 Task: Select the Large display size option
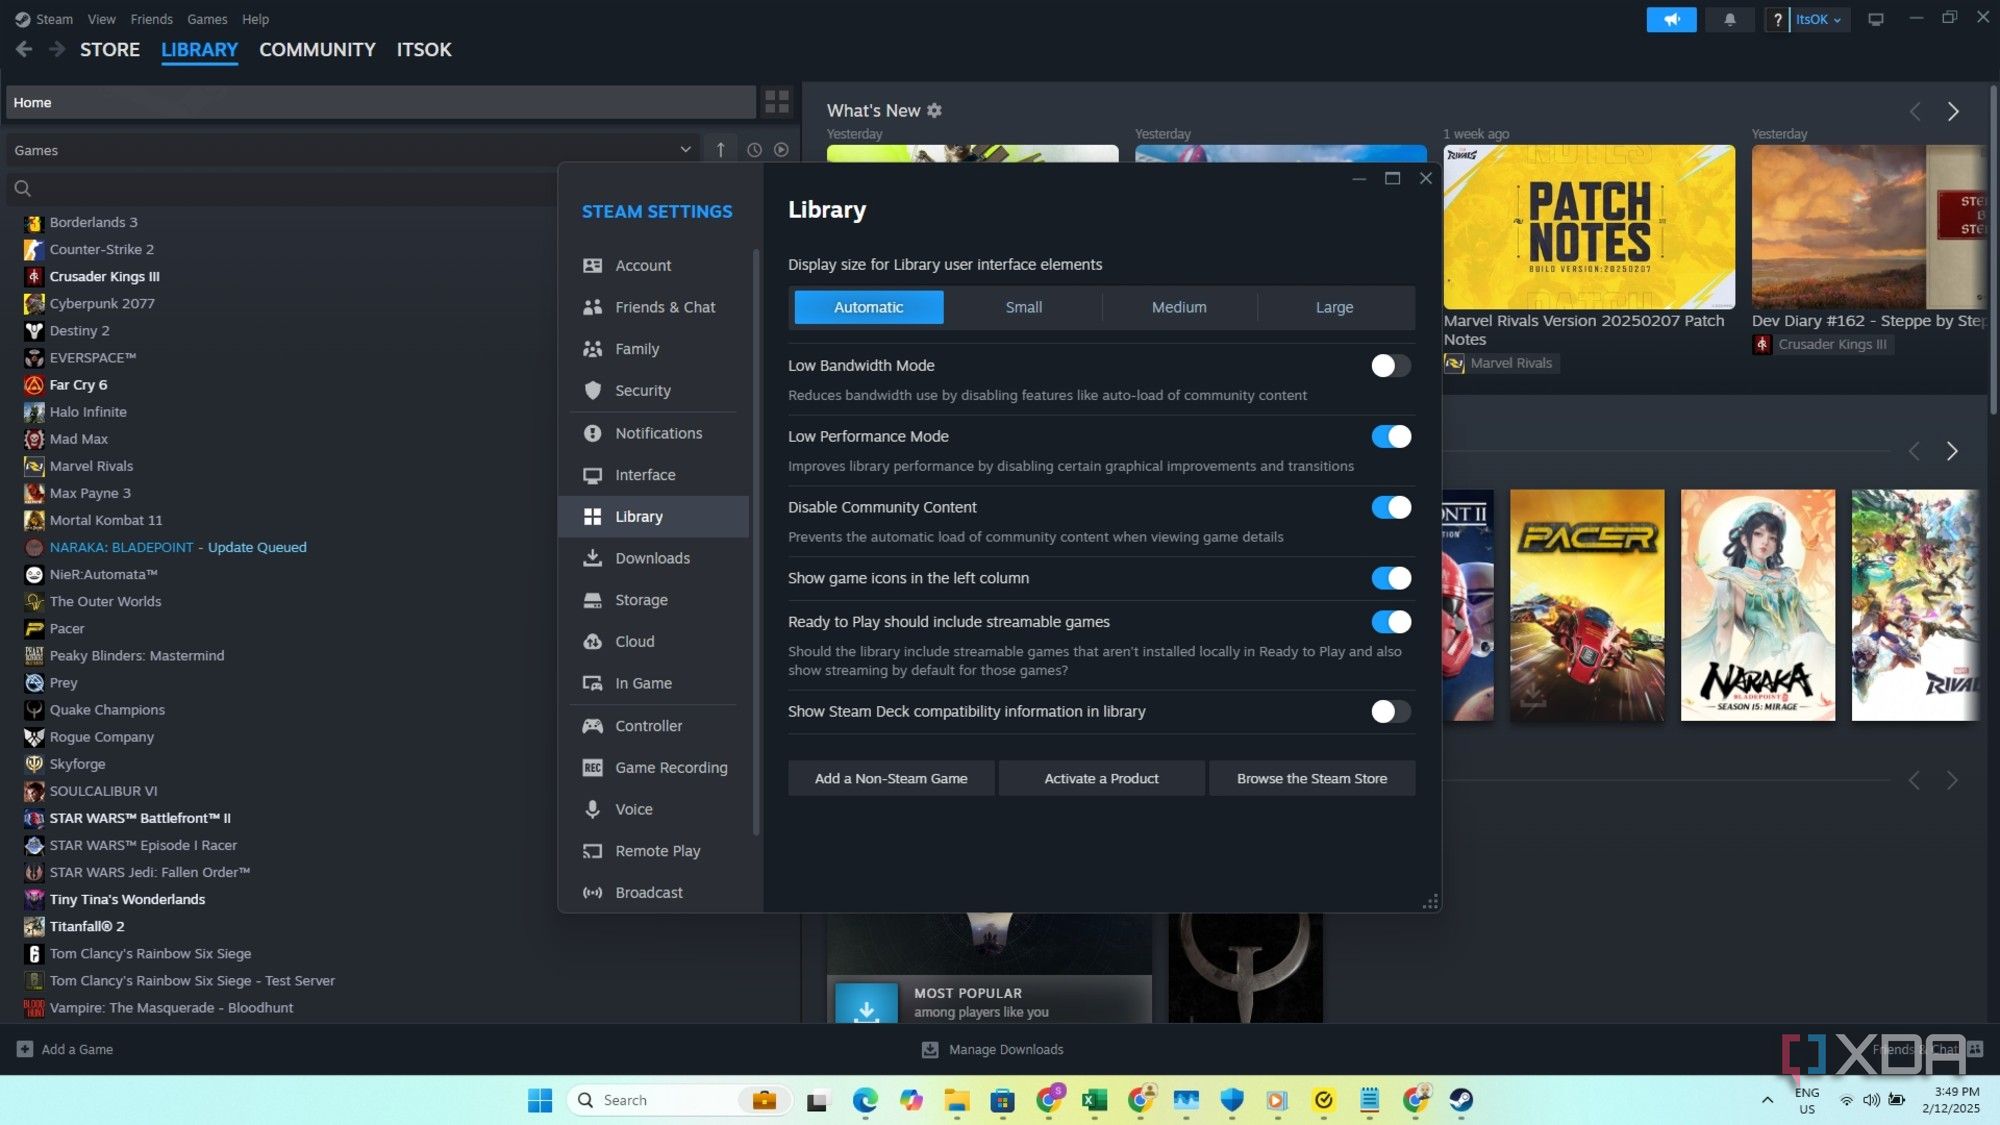pyautogui.click(x=1334, y=307)
